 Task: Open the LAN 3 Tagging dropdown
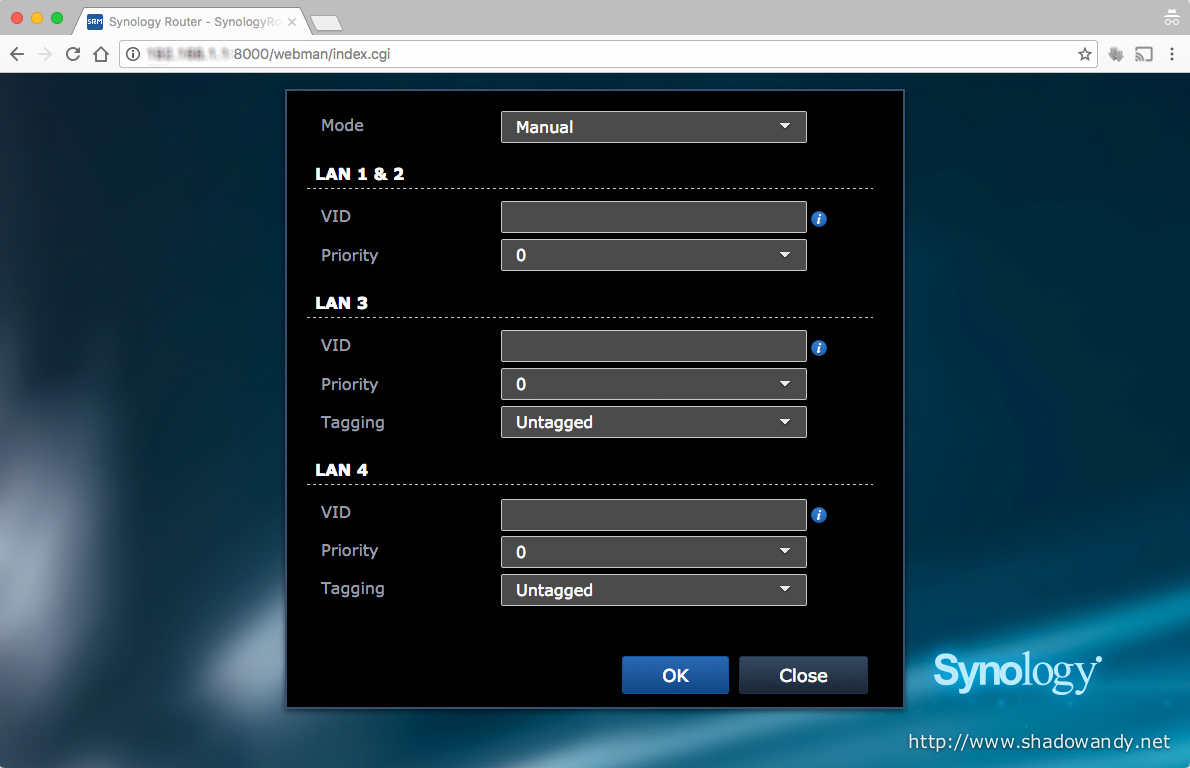click(653, 422)
